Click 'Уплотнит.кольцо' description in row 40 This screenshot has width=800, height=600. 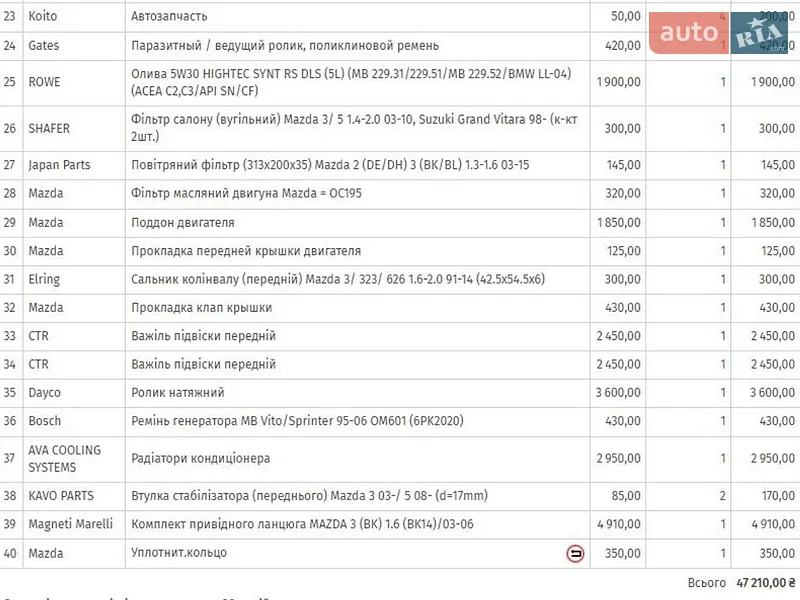pyautogui.click(x=179, y=553)
